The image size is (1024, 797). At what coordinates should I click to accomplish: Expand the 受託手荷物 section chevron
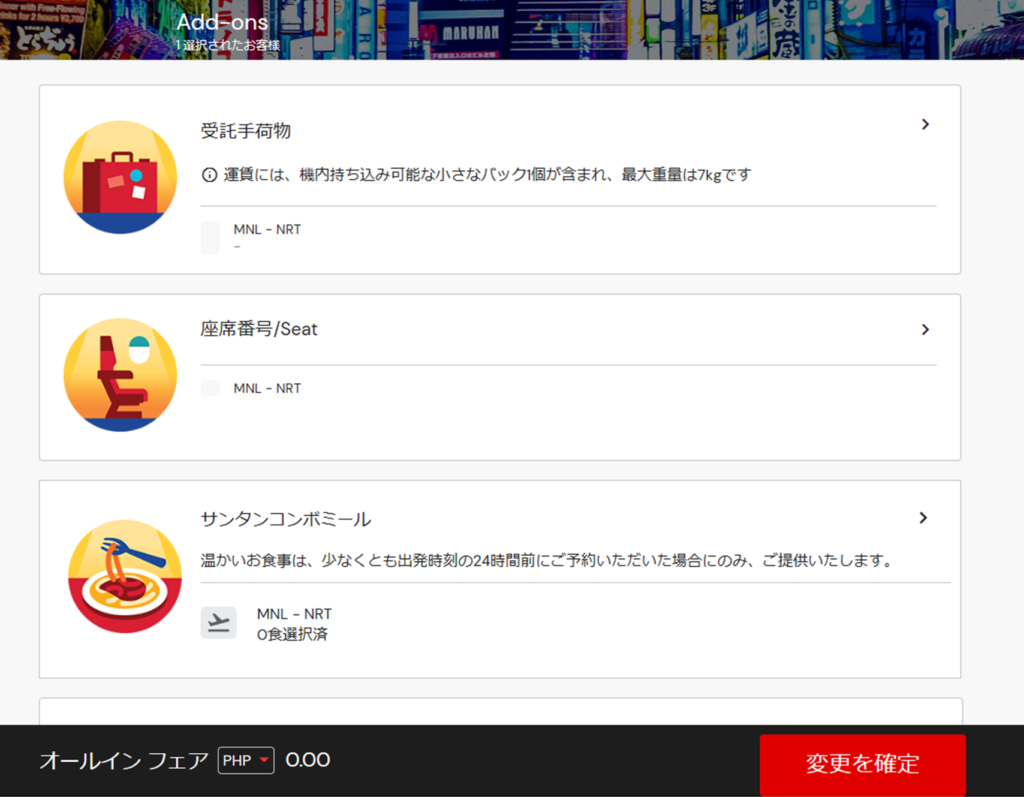925,125
